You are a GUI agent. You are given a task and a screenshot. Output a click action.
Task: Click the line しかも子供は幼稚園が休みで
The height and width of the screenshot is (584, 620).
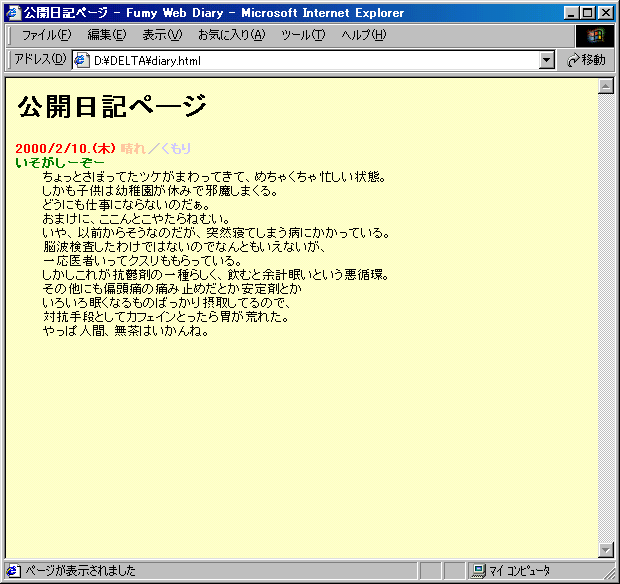(160, 191)
